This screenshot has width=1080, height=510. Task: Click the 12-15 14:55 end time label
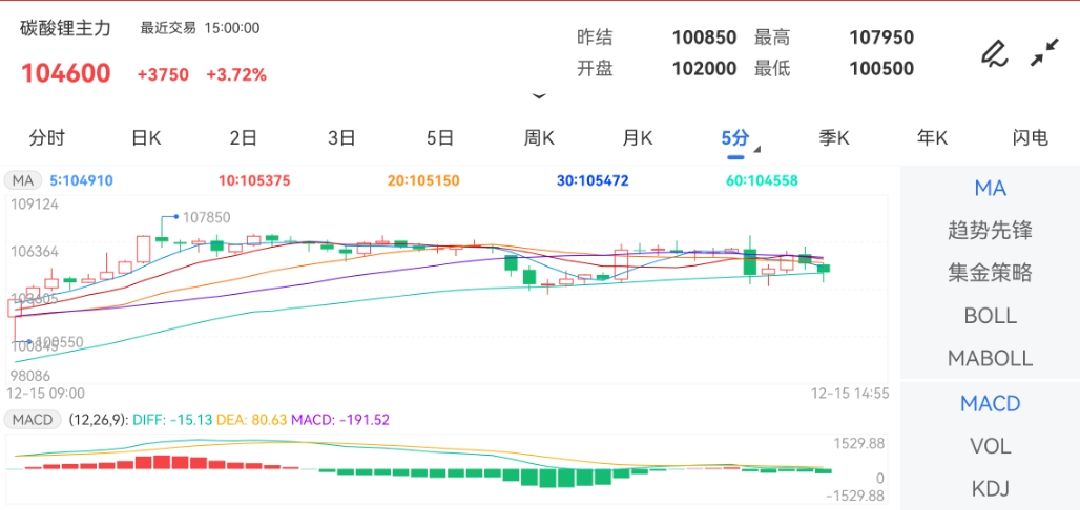click(x=850, y=394)
